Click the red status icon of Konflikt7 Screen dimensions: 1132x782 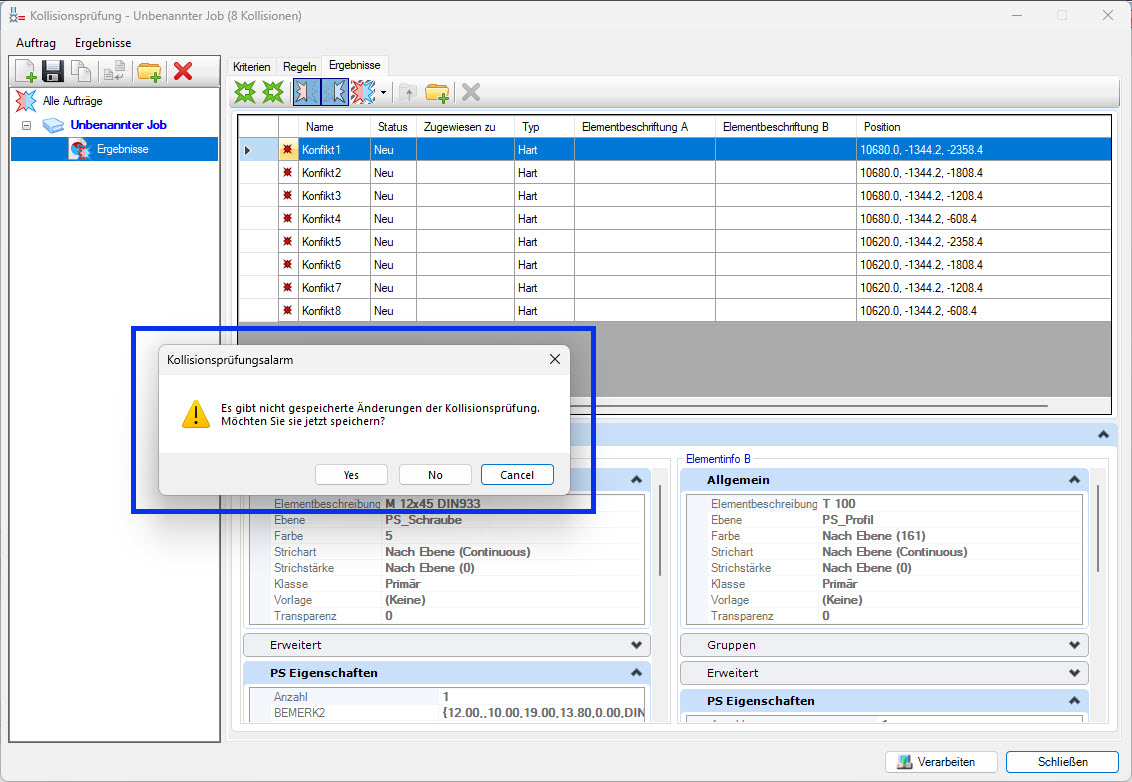(x=288, y=287)
